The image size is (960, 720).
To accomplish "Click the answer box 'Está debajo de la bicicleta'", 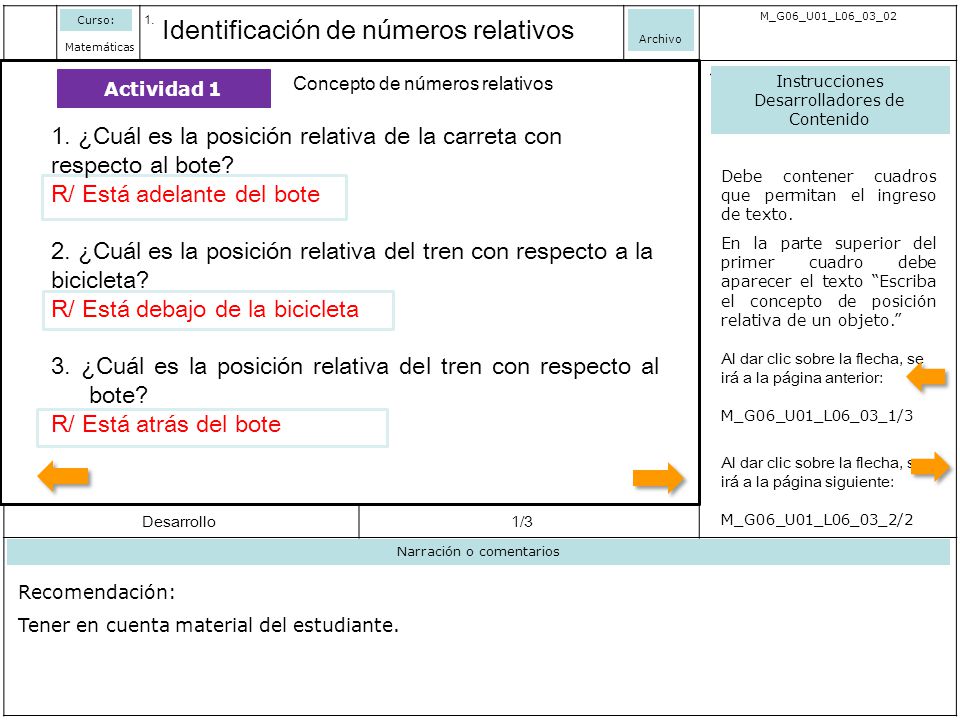I will 218,310.
